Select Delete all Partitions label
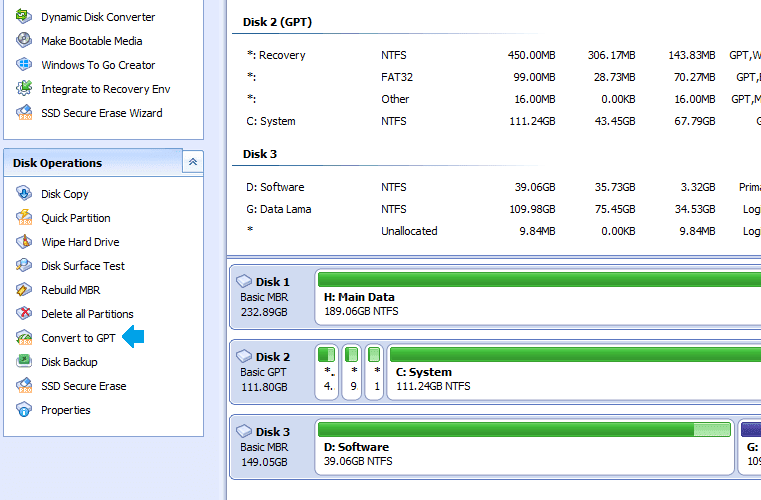The height and width of the screenshot is (500, 761). 87,314
